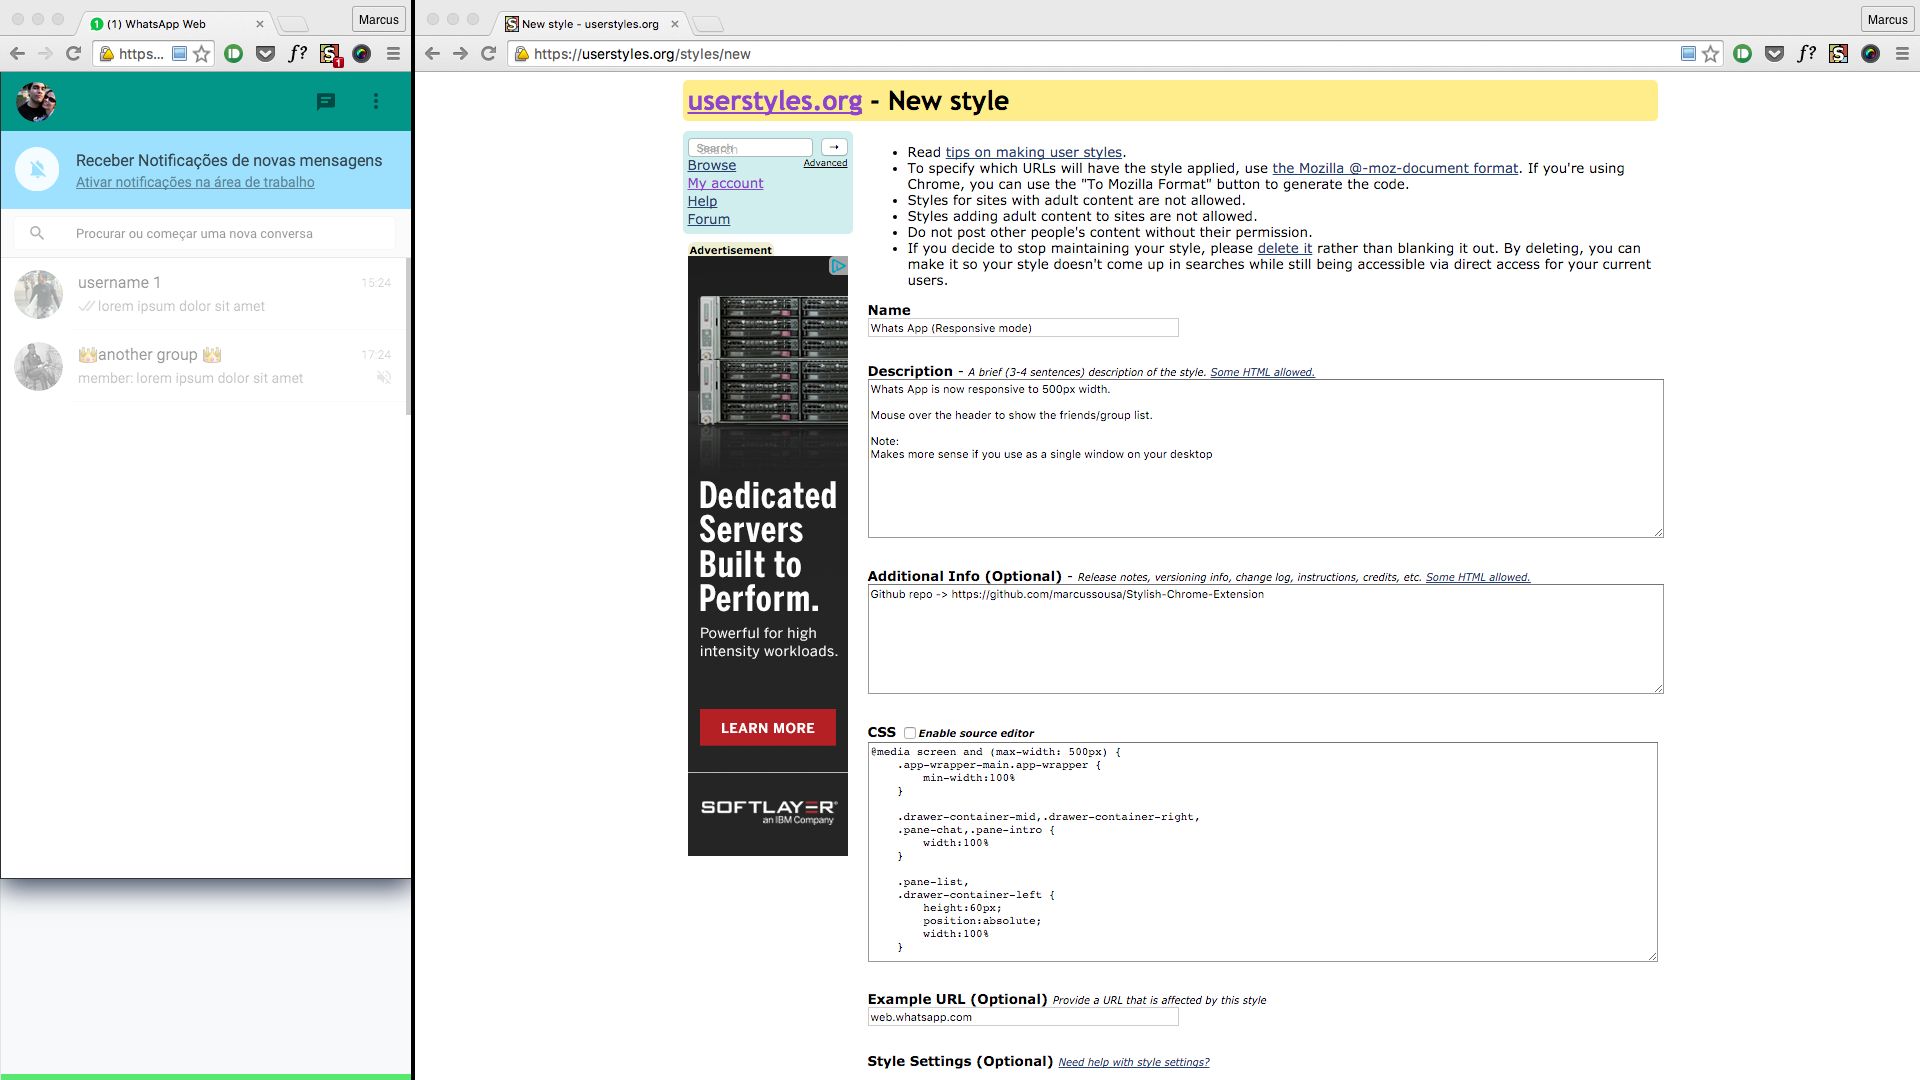The width and height of the screenshot is (1920, 1080).
Task: Open Chrome hamburger menu in userstyles window
Action: (x=1903, y=54)
